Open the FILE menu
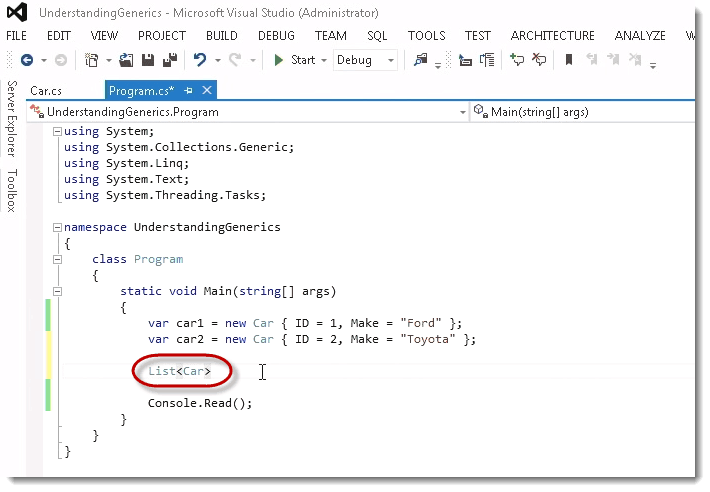The height and width of the screenshot is (492, 710). pyautogui.click(x=16, y=36)
